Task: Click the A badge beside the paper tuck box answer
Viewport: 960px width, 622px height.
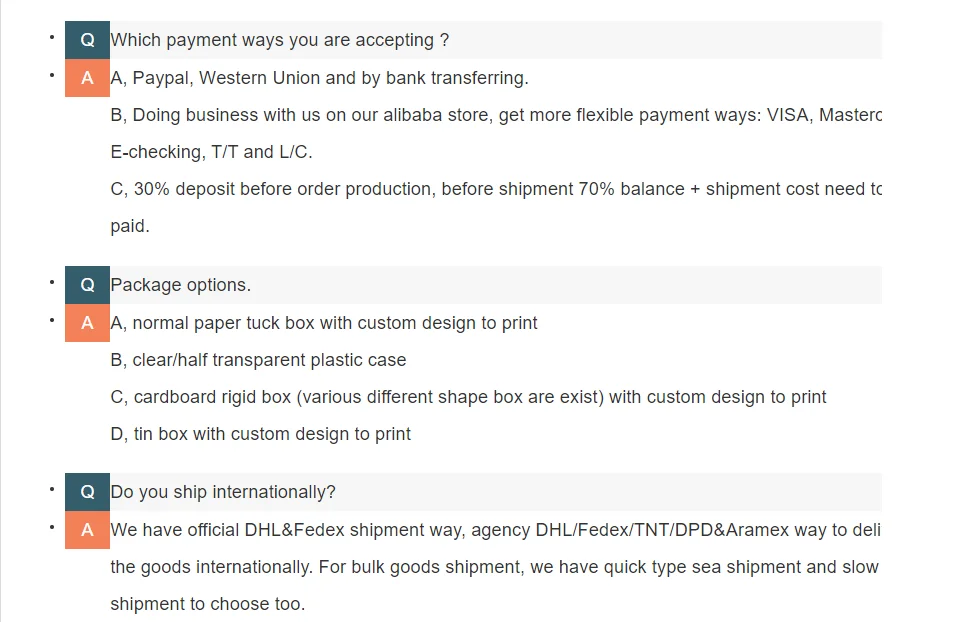Action: point(87,323)
